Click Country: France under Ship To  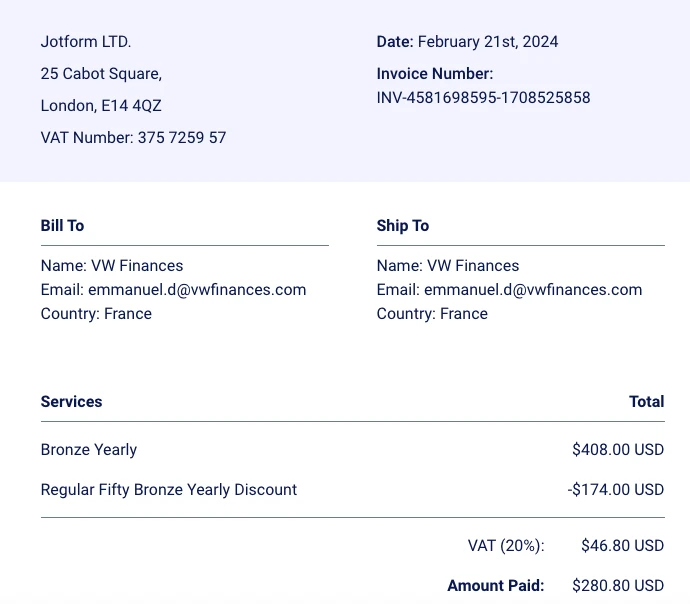coord(432,314)
